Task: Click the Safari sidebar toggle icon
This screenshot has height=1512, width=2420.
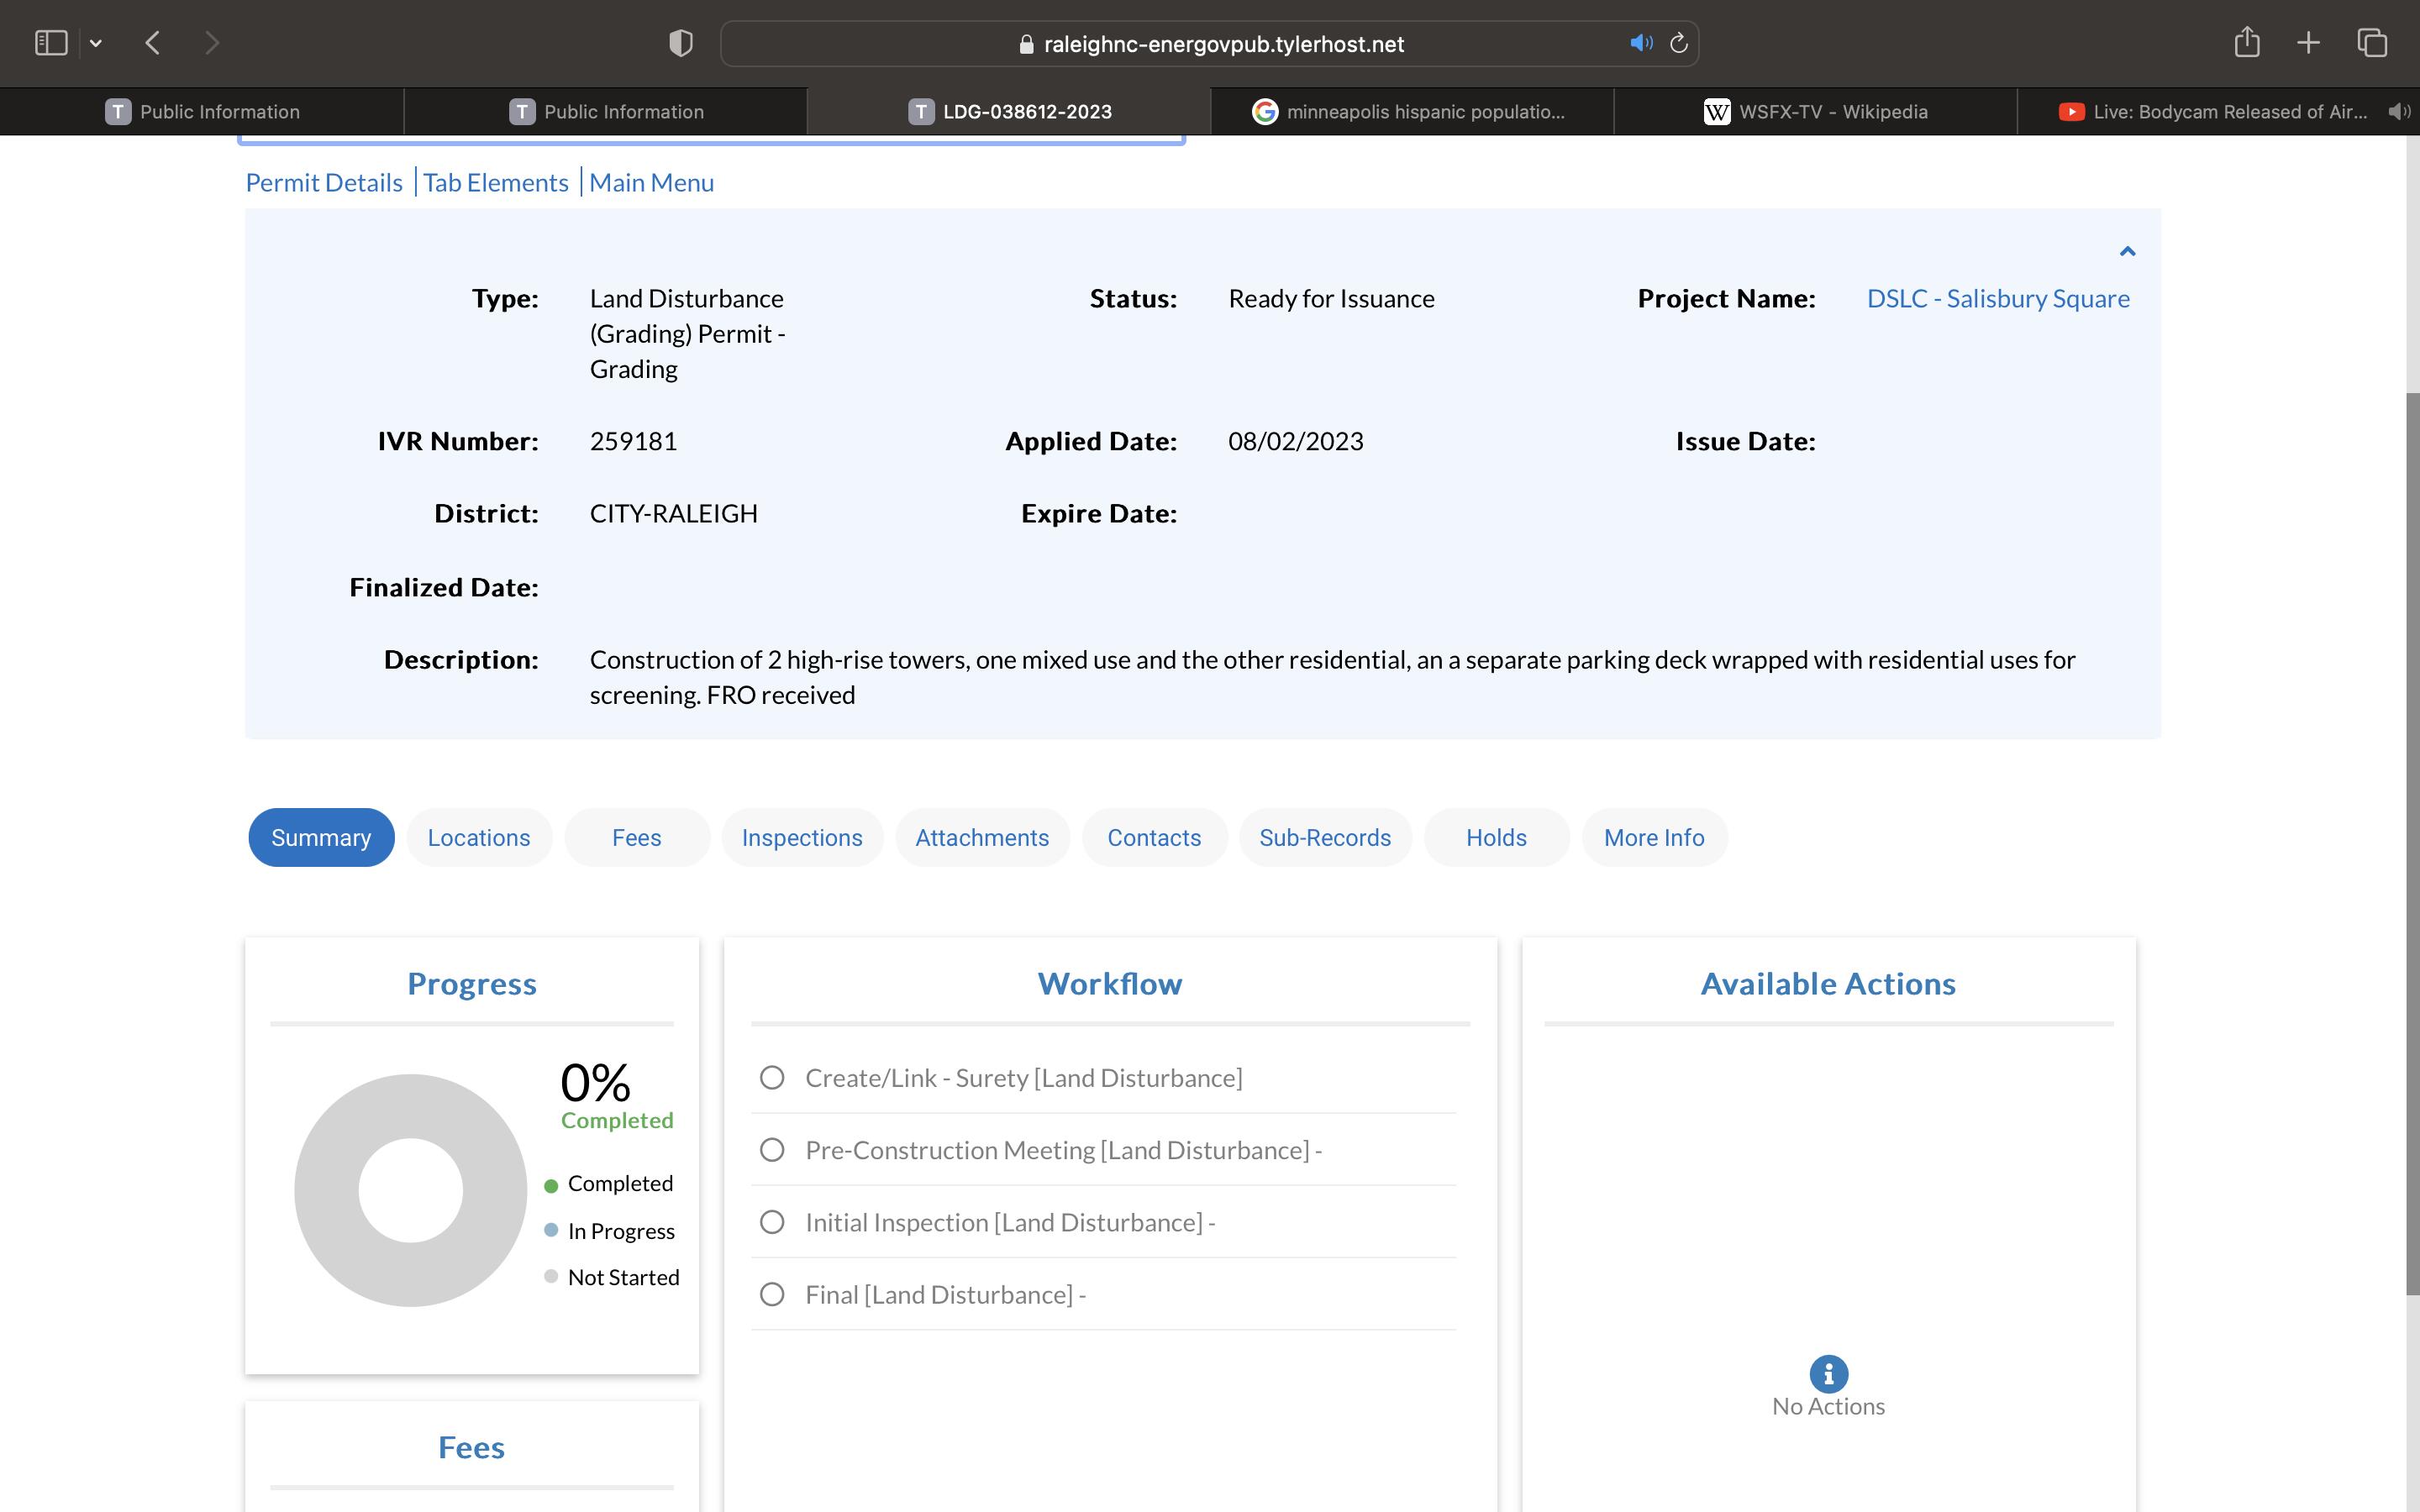Action: click(51, 43)
